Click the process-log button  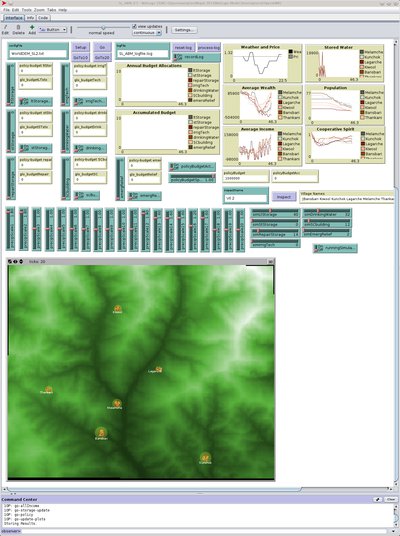tap(209, 48)
